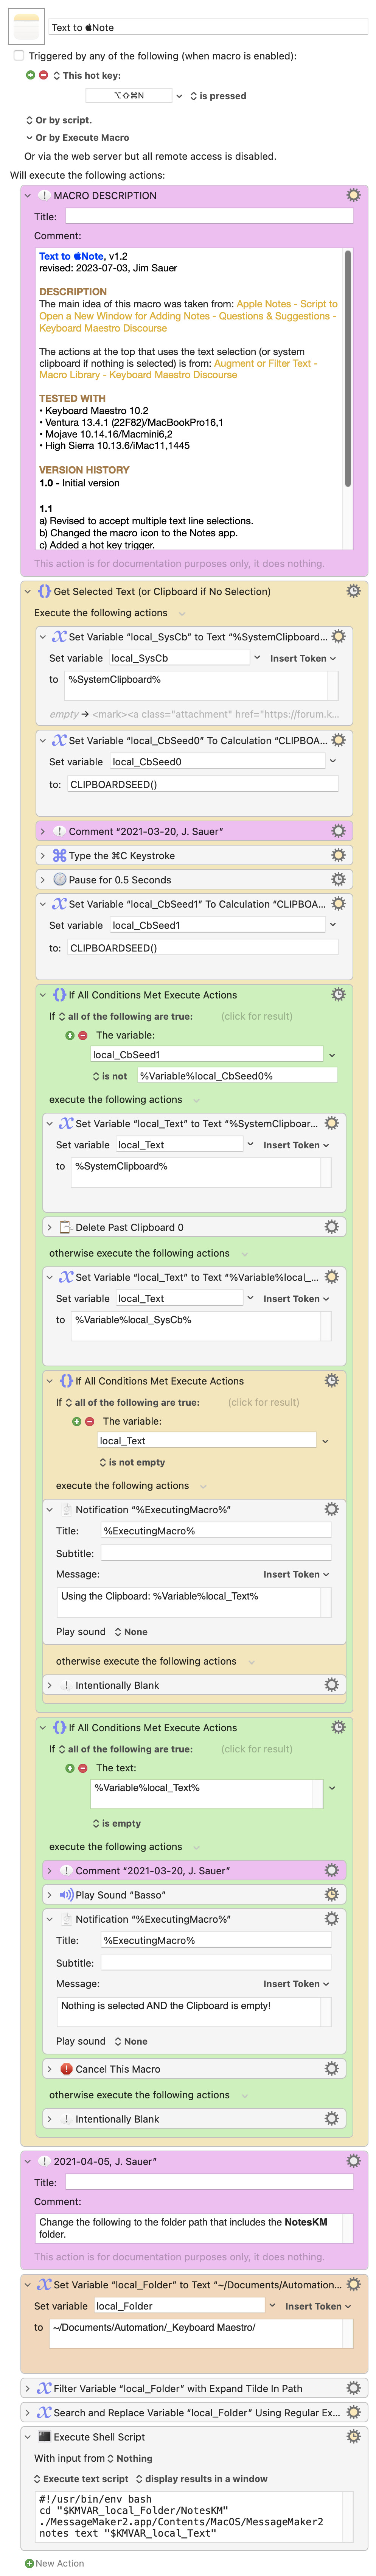Image resolution: width=376 pixels, height=2576 pixels.
Task: Open gear menu for Cancel This Macro action
Action: click(x=332, y=2068)
